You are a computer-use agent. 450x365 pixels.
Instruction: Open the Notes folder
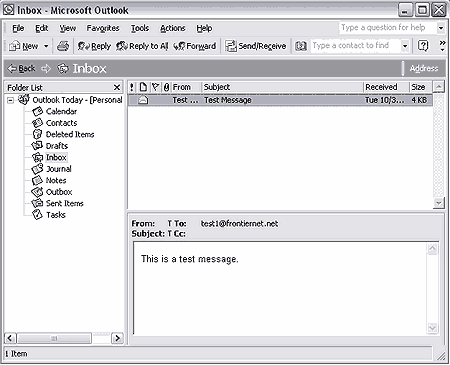pyautogui.click(x=56, y=180)
